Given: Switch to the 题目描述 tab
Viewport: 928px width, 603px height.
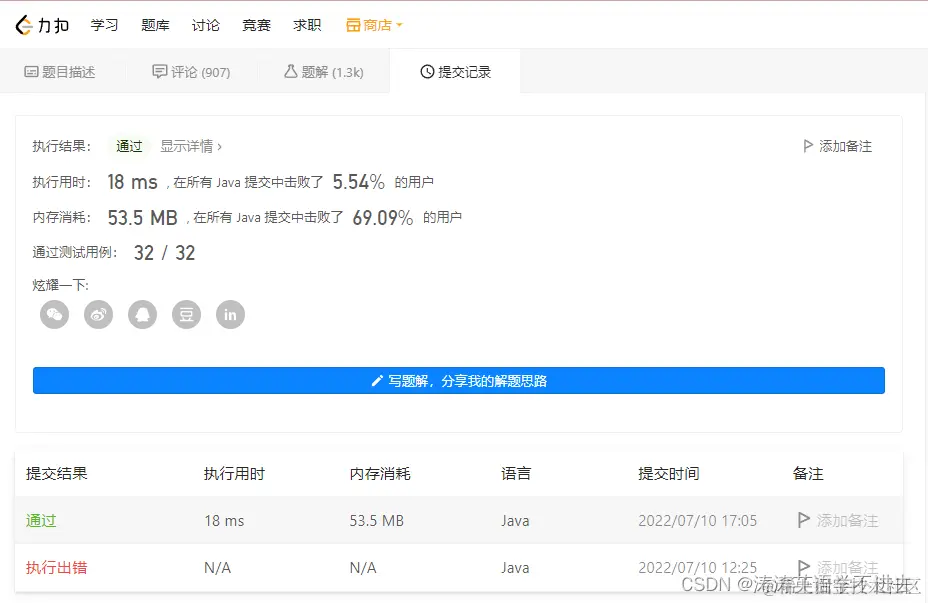Looking at the screenshot, I should pyautogui.click(x=64, y=71).
